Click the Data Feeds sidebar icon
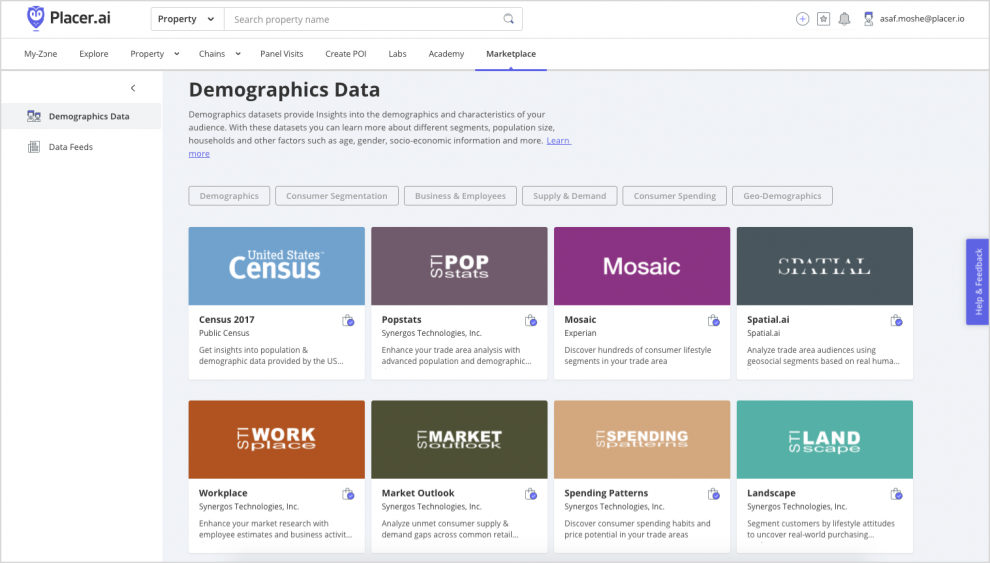 click(34, 147)
